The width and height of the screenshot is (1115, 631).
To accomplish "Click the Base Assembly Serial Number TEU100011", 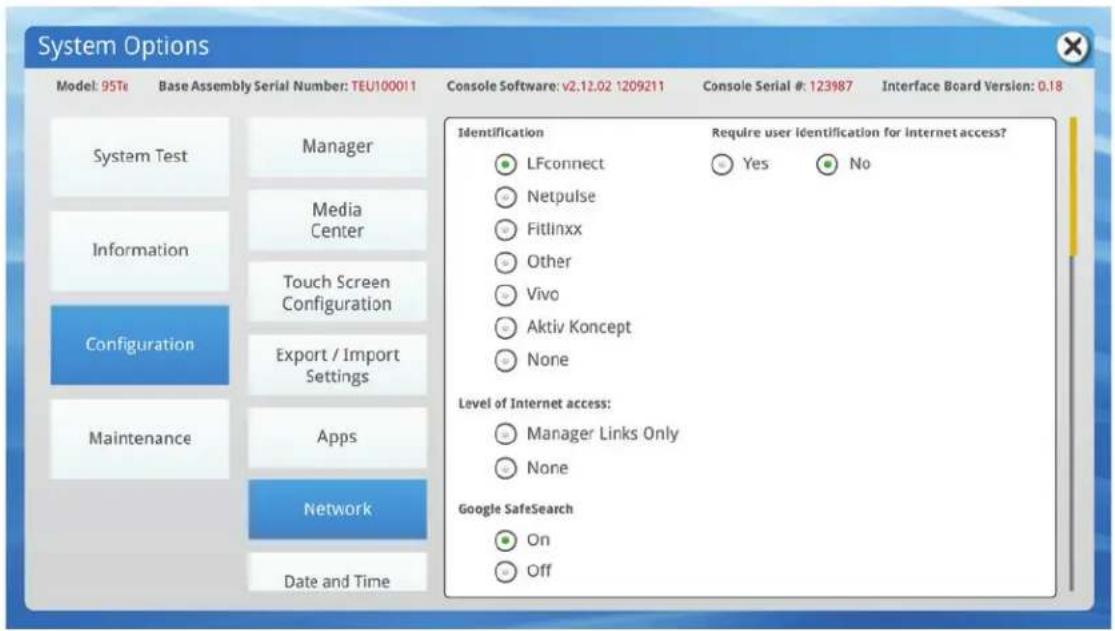I will (384, 86).
